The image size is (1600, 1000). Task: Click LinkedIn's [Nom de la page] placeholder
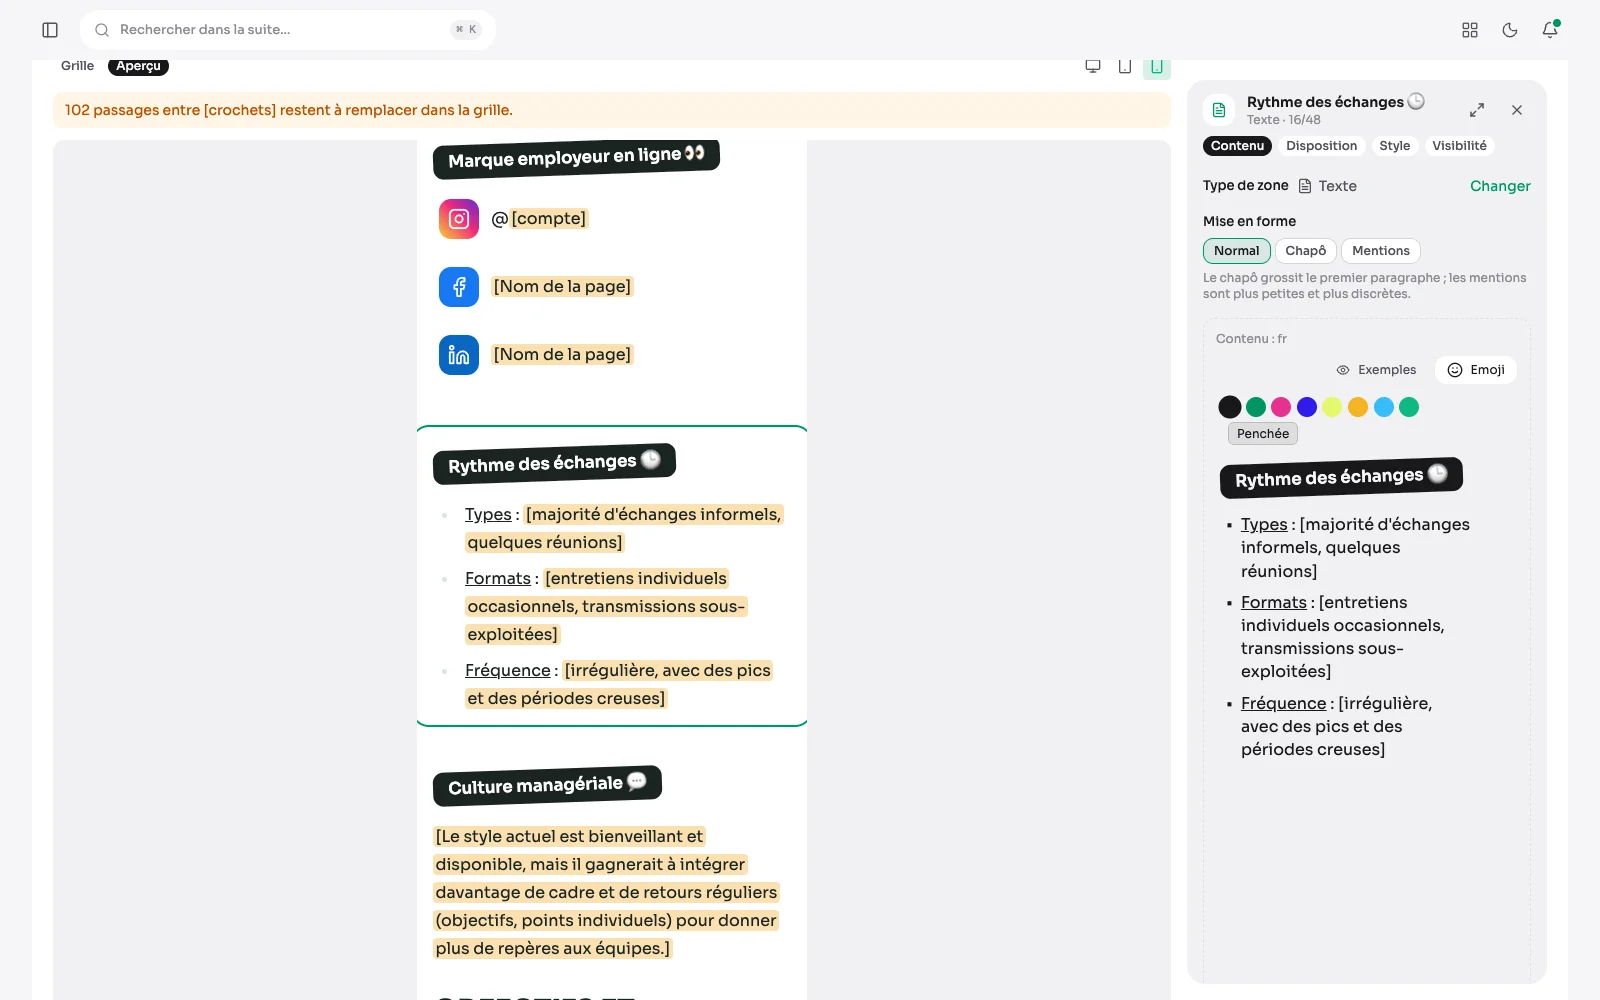(x=562, y=355)
